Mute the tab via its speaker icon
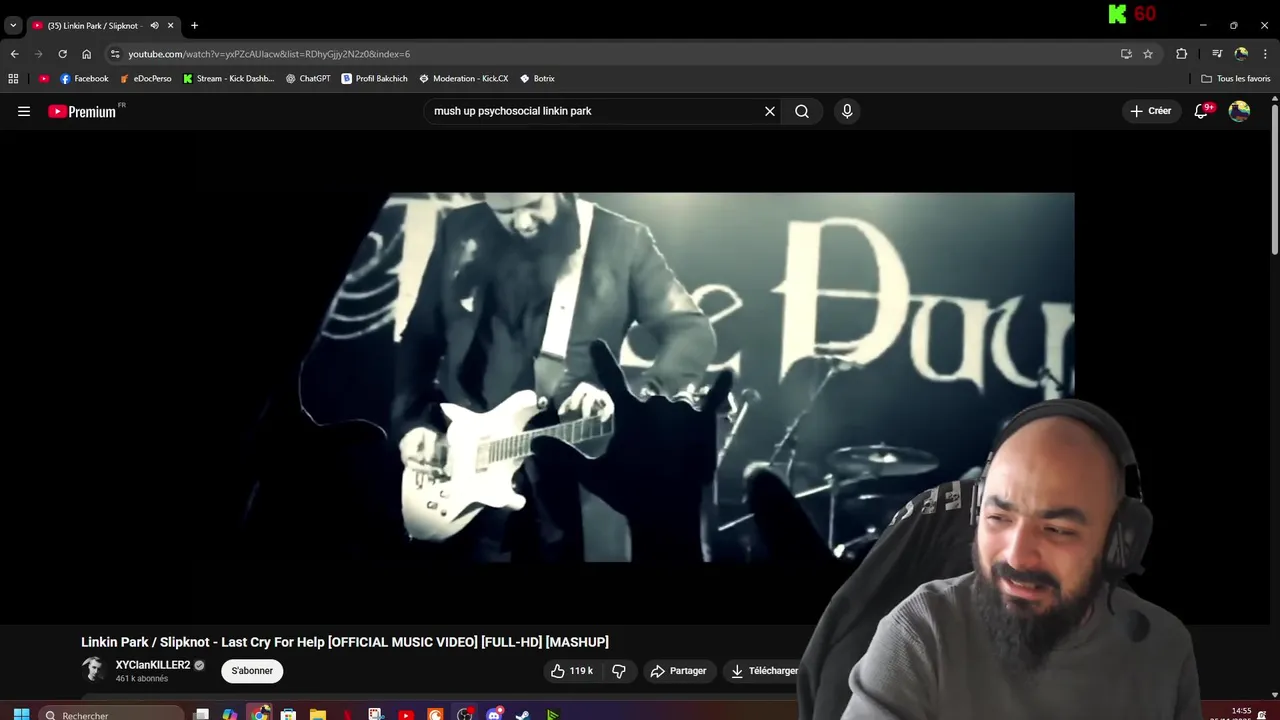Screen dimensions: 1280x720 click(154, 25)
